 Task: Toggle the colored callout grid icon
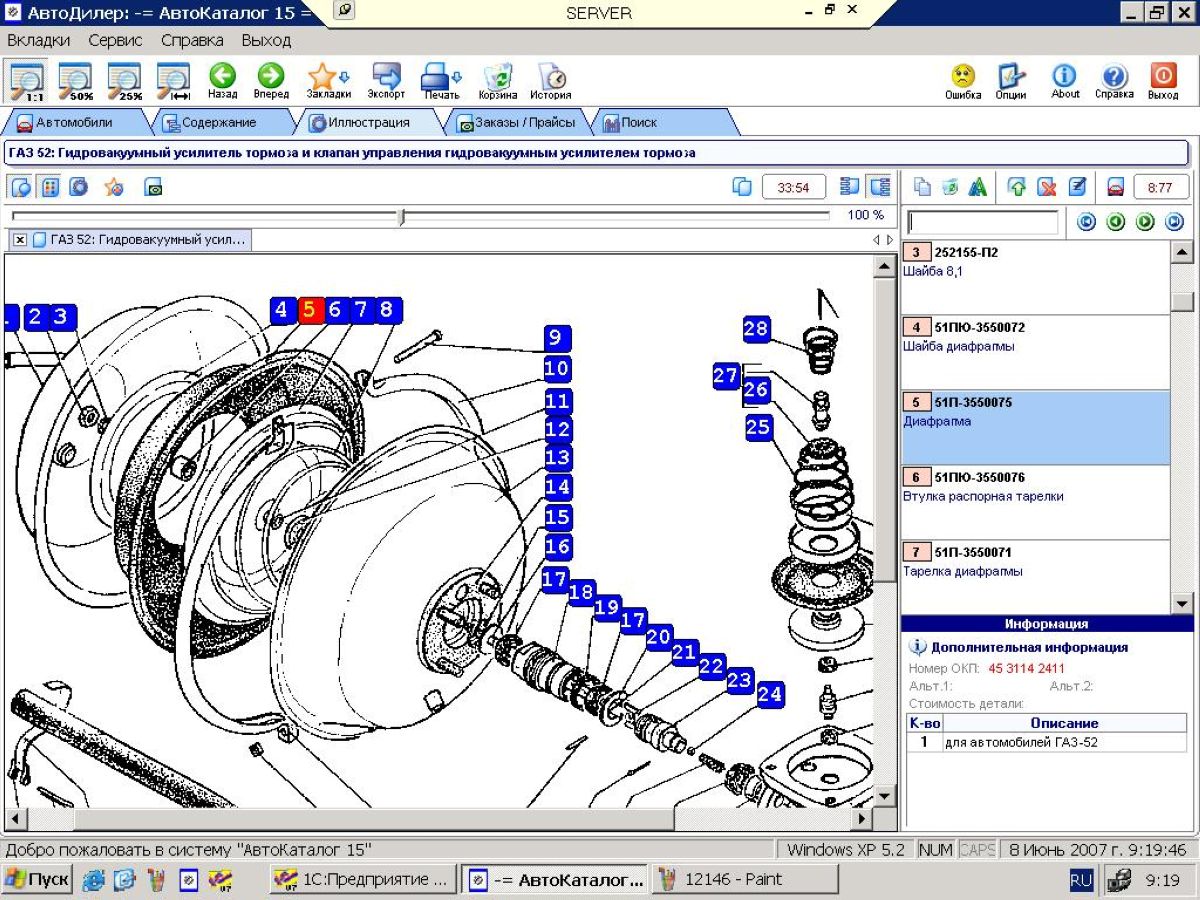click(x=50, y=187)
